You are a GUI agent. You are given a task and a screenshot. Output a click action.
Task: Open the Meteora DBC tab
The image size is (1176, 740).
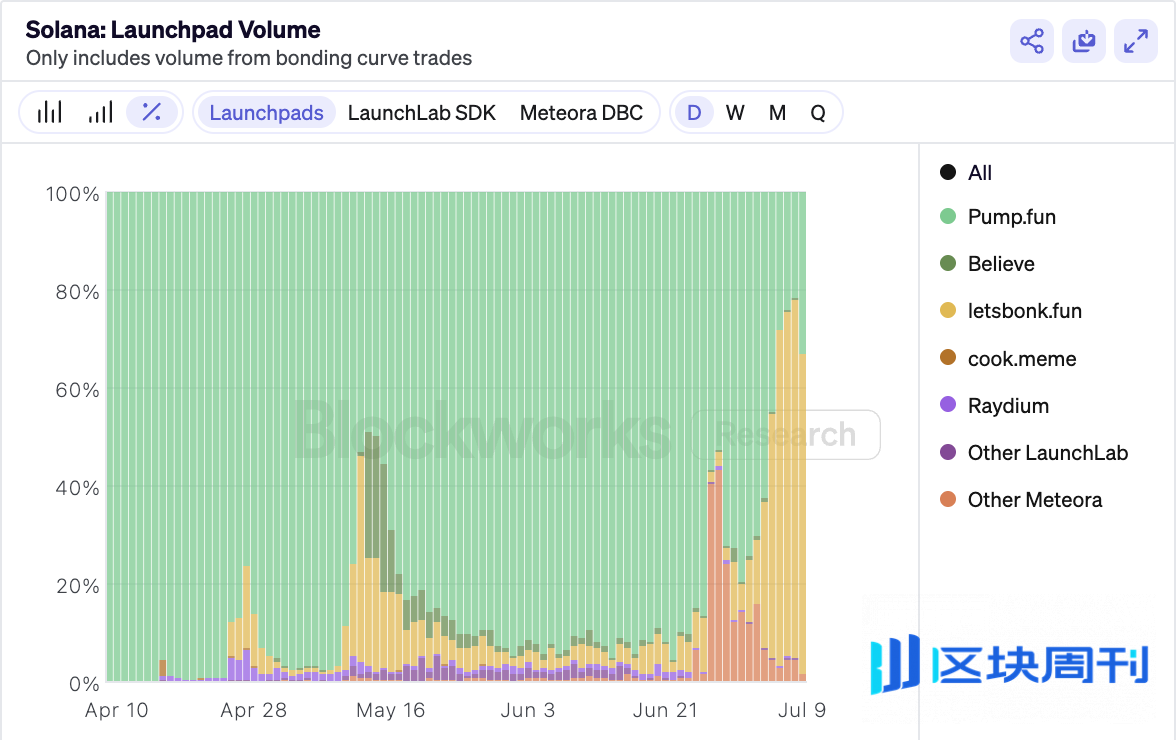click(x=581, y=112)
